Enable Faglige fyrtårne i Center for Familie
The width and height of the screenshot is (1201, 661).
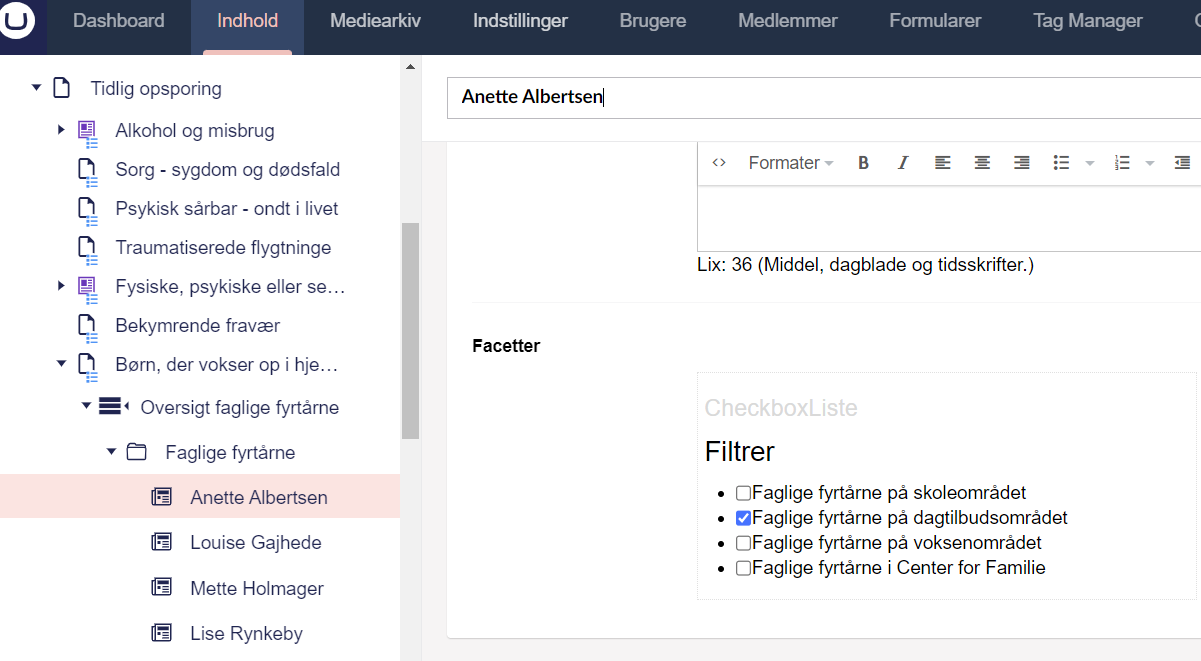tap(743, 568)
